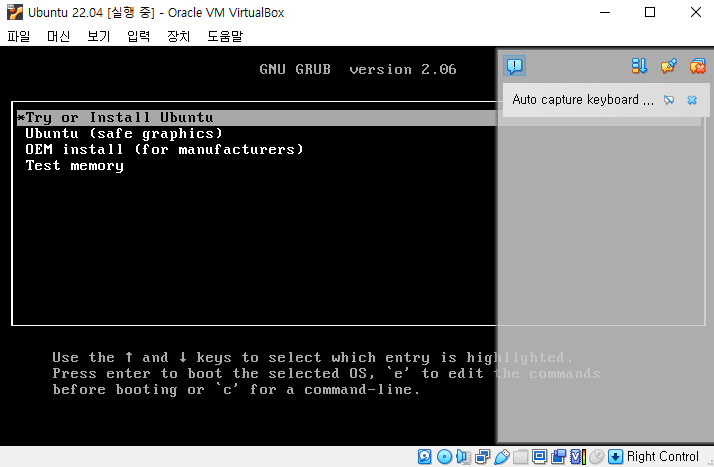Open the USB devices indicator
714x467 pixels.
(502, 457)
